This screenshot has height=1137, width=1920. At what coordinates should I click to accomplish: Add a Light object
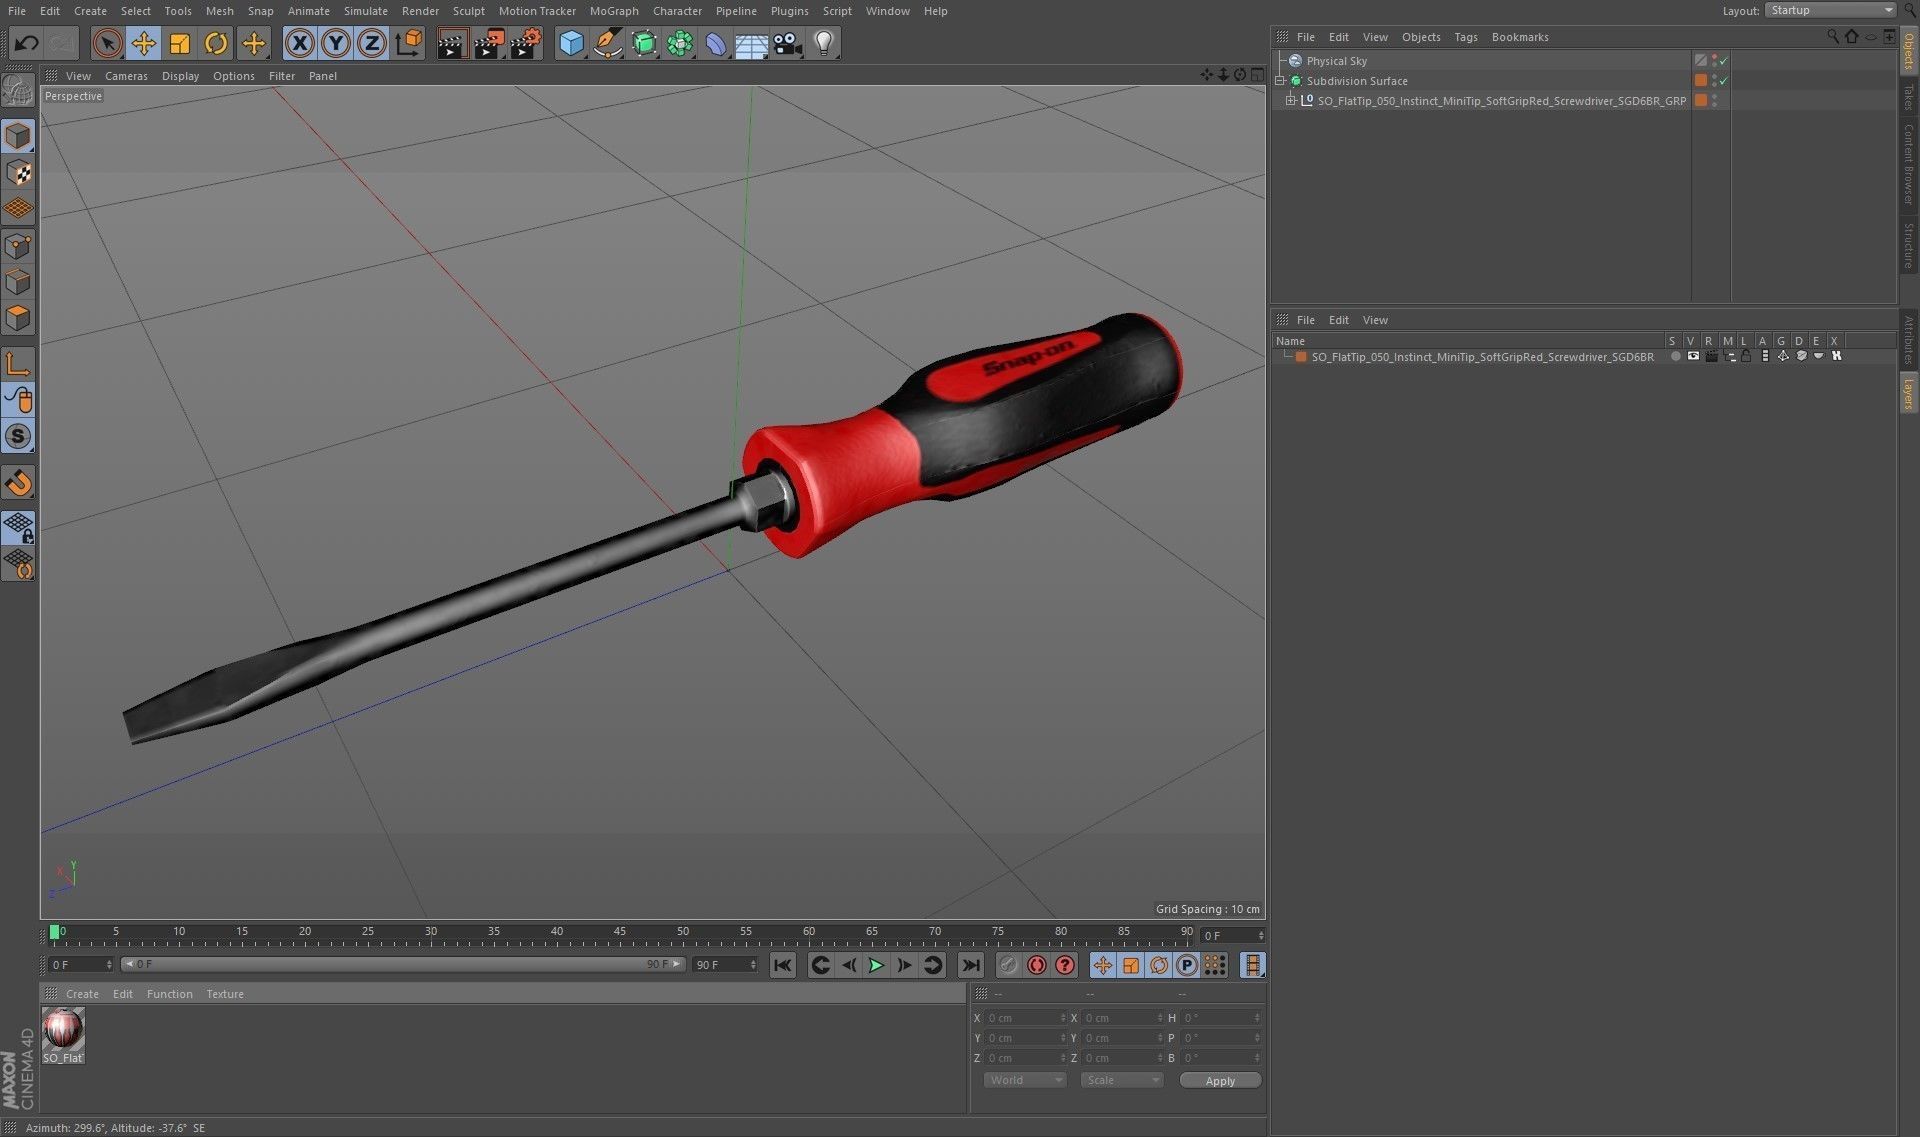click(x=824, y=43)
